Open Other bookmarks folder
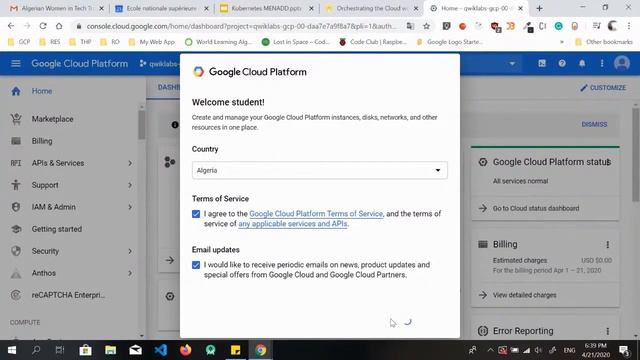640x360 pixels. tap(603, 42)
